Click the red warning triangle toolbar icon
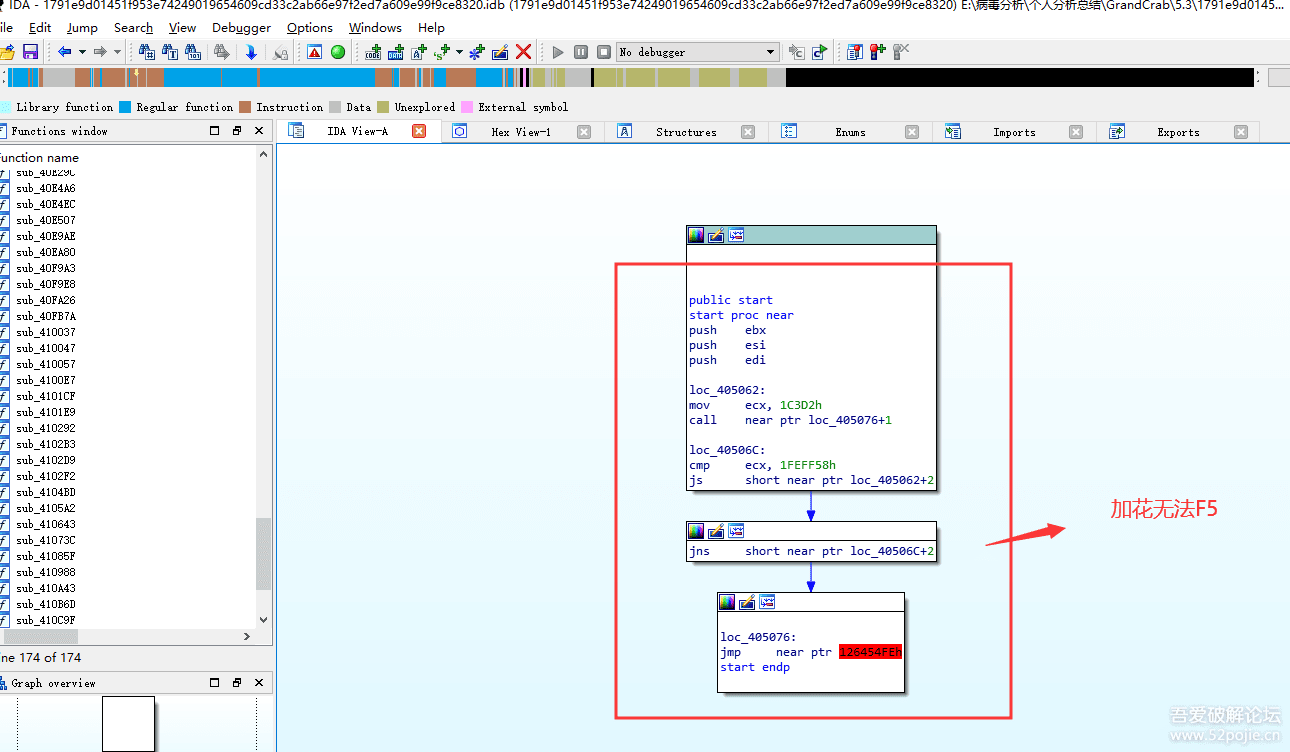Image resolution: width=1290 pixels, height=752 pixels. tap(315, 51)
